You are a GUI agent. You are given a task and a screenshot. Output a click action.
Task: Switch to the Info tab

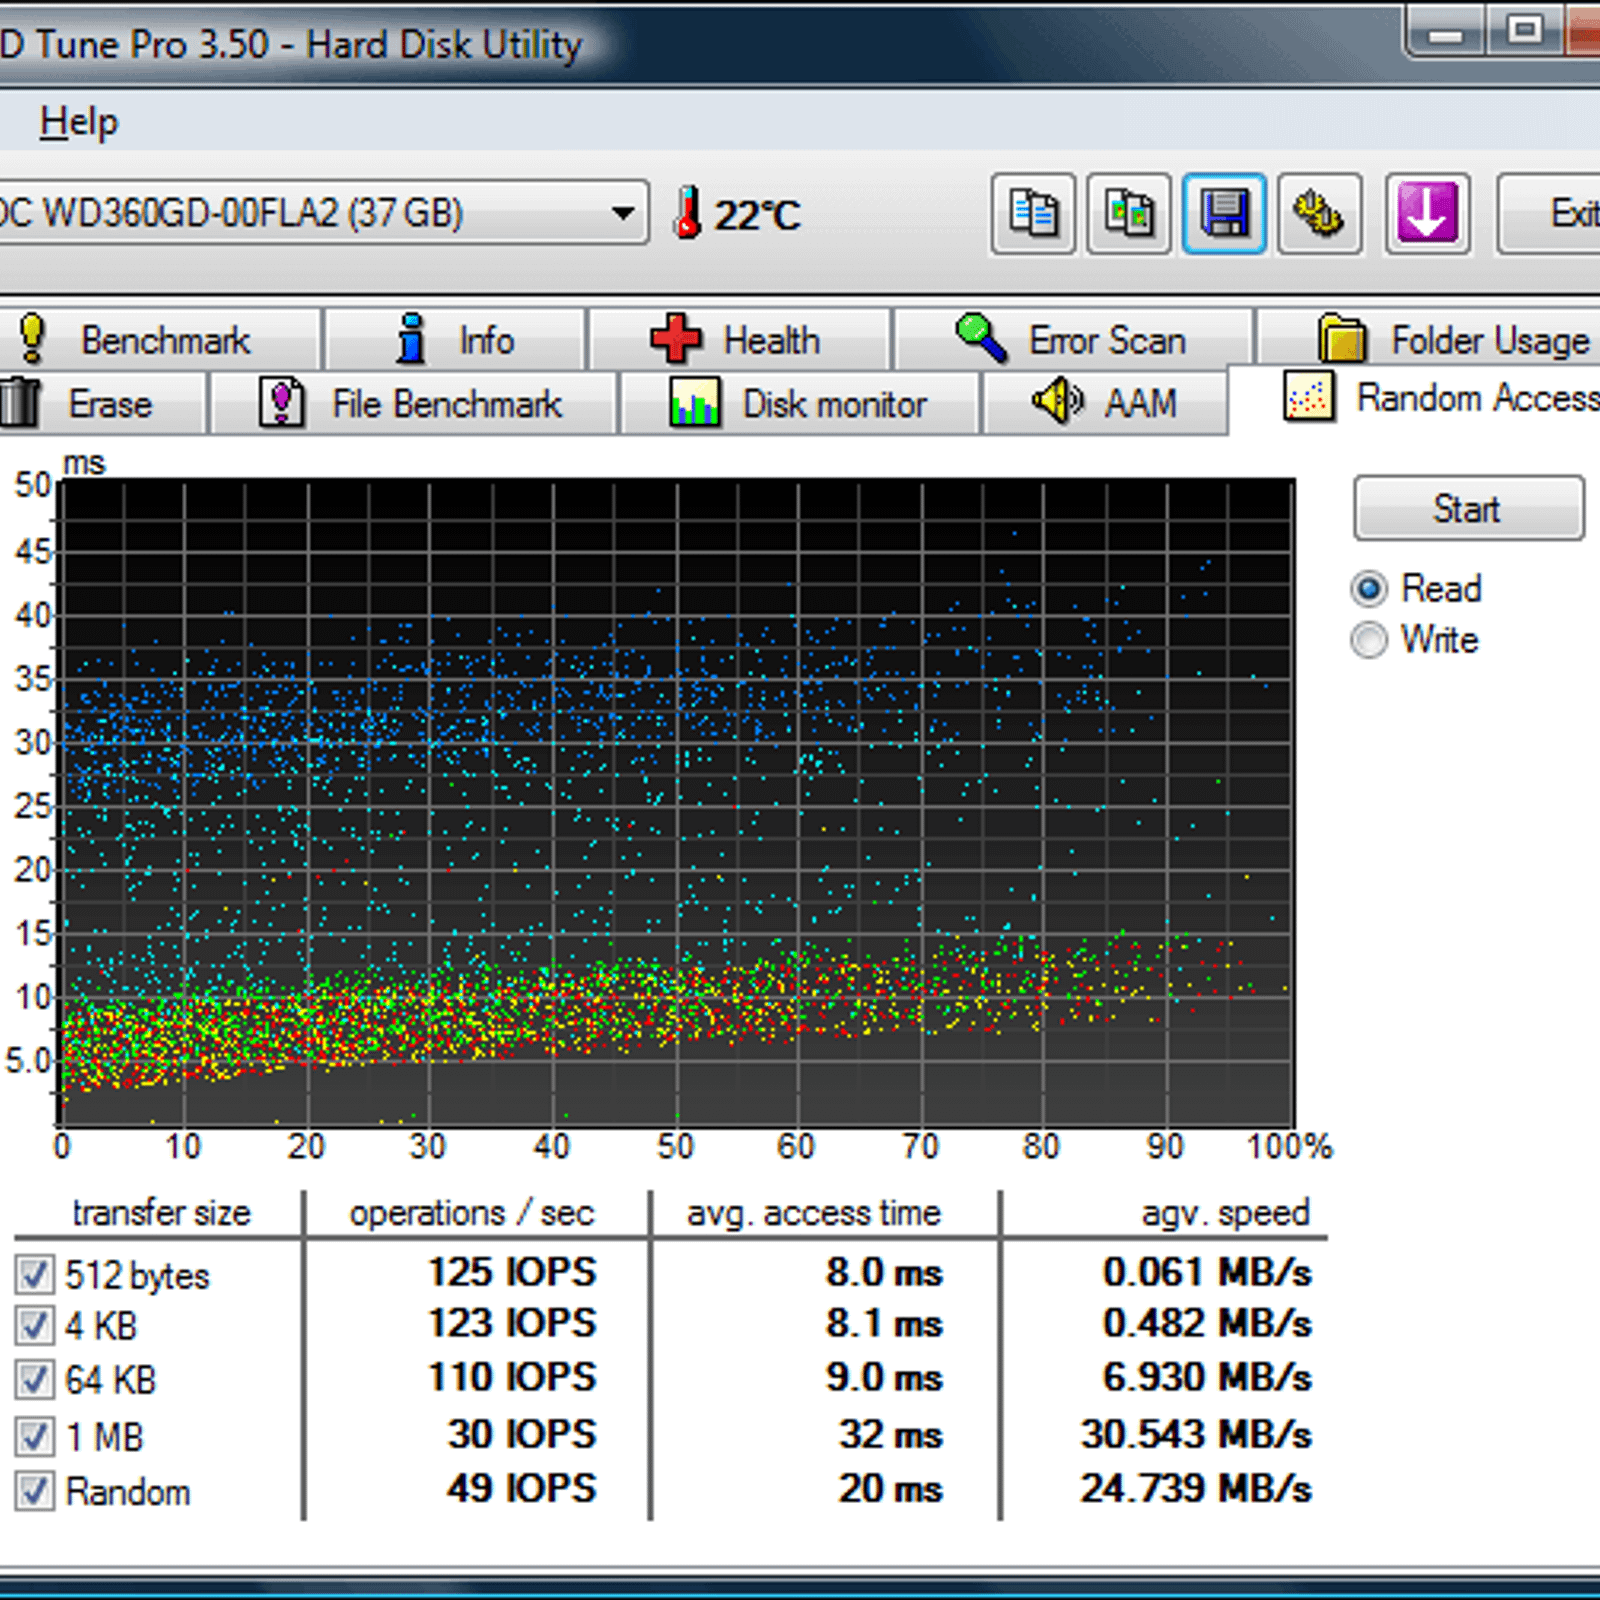(455, 340)
